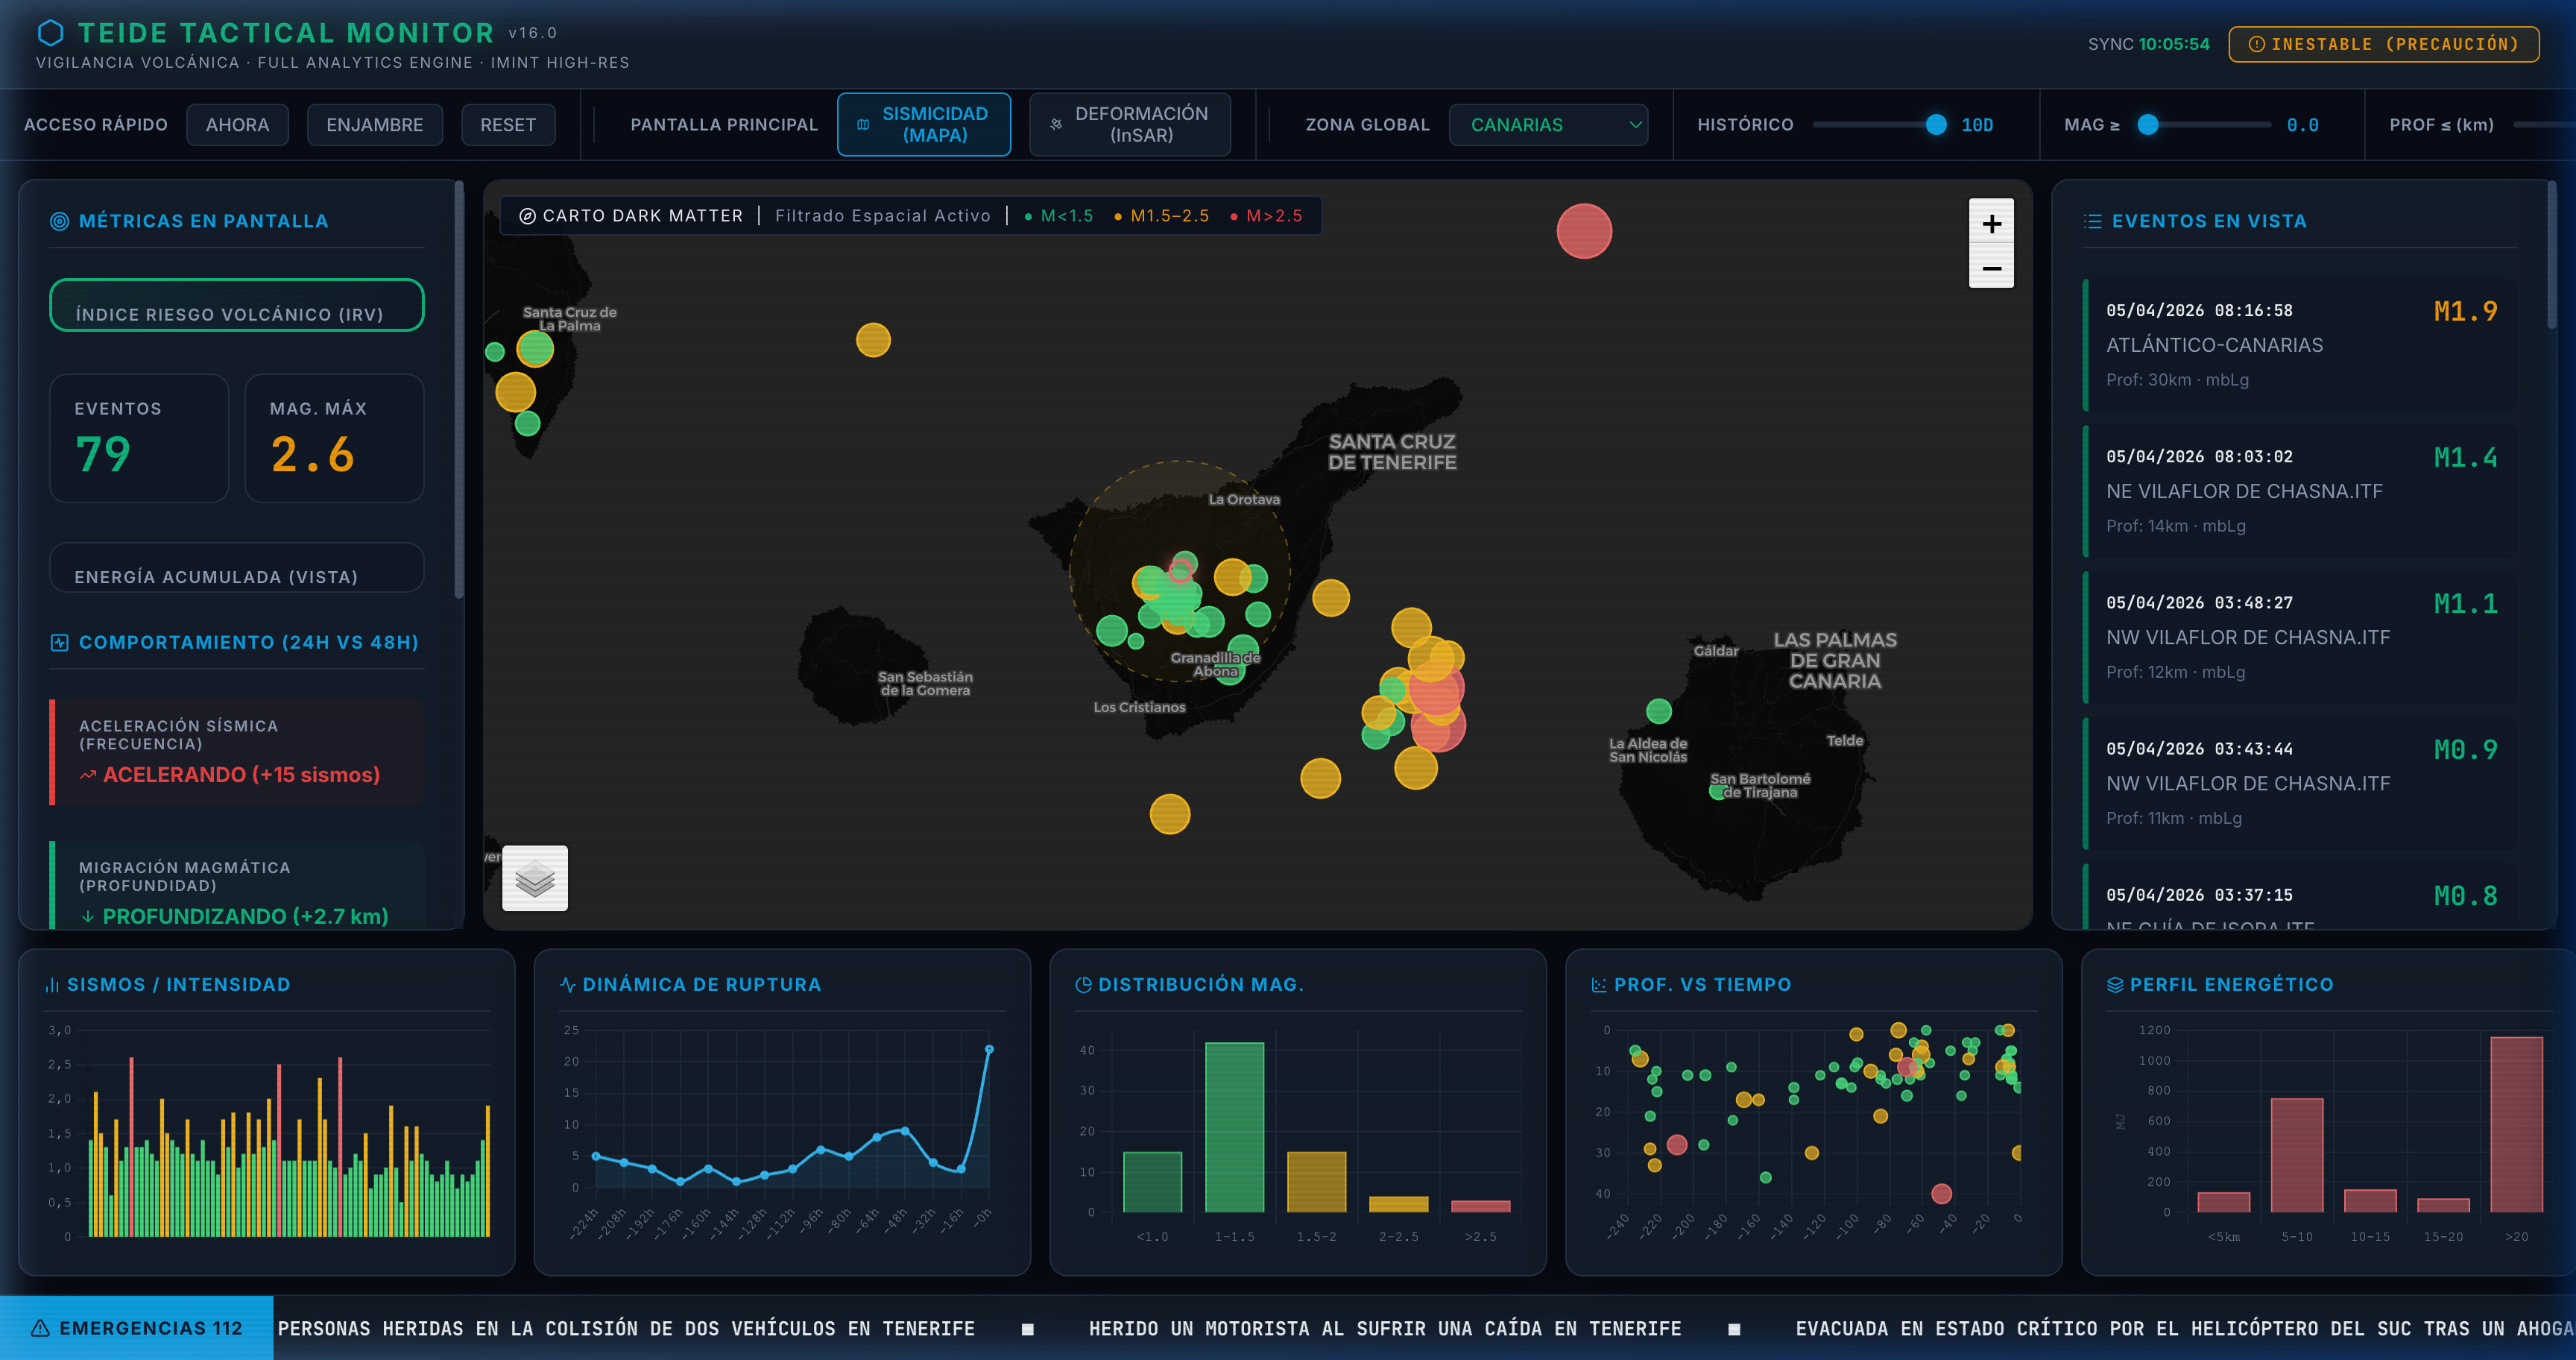Image resolution: width=2576 pixels, height=1360 pixels.
Task: Click the M>2.5 red legend entry
Action: click(1266, 216)
